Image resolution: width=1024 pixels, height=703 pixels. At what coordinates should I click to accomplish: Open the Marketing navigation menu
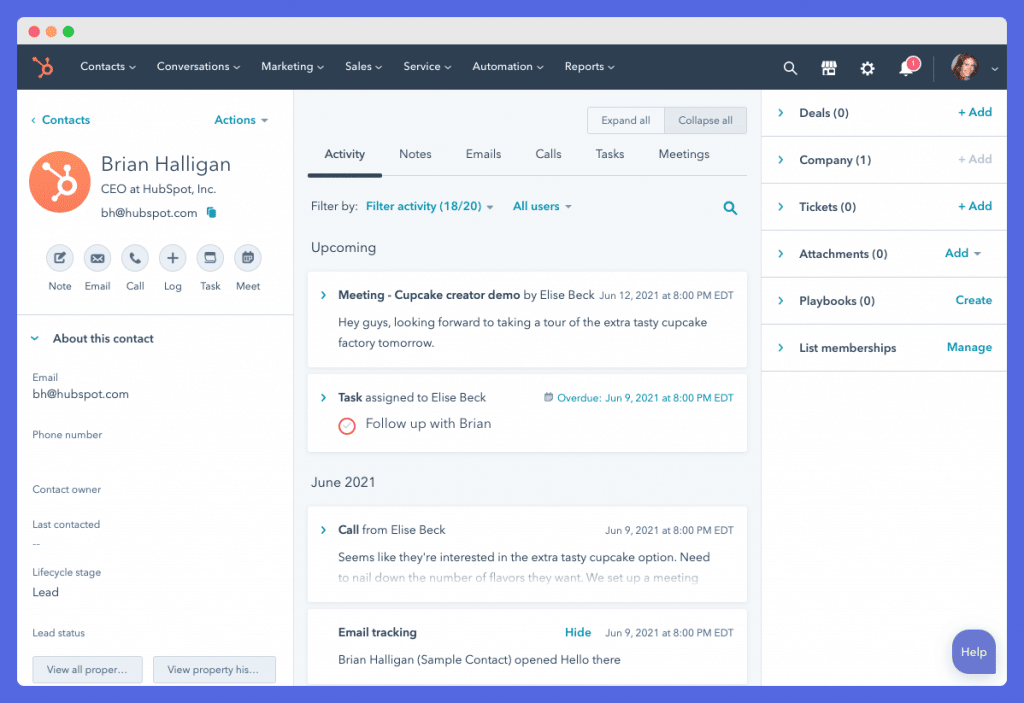tap(293, 67)
